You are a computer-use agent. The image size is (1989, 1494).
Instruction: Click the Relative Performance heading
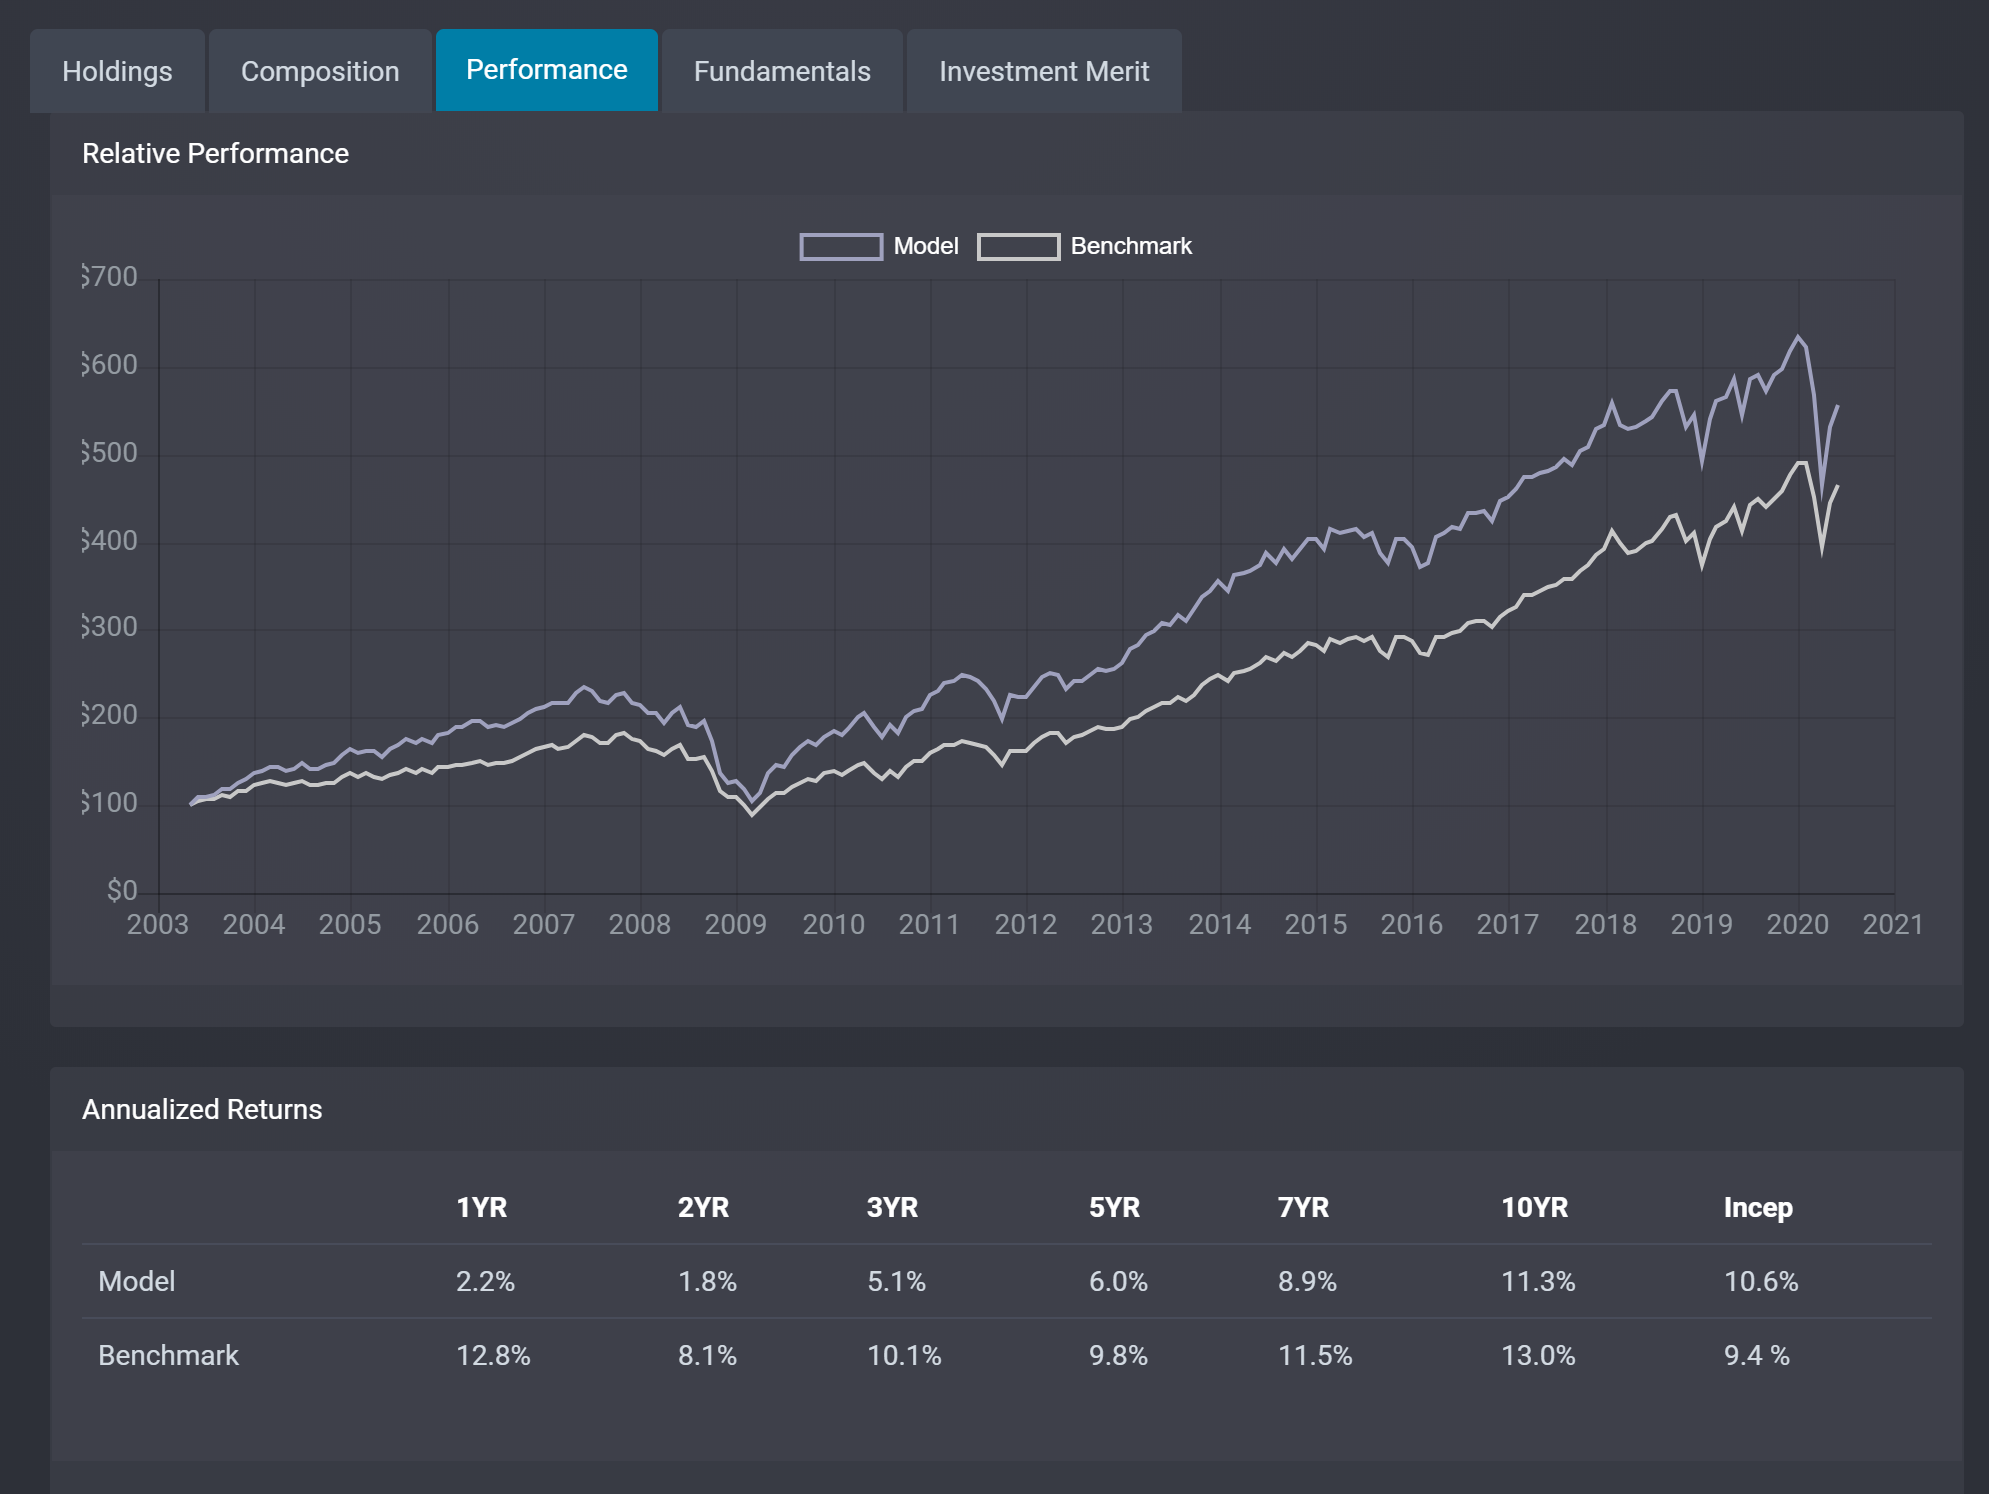click(x=215, y=153)
